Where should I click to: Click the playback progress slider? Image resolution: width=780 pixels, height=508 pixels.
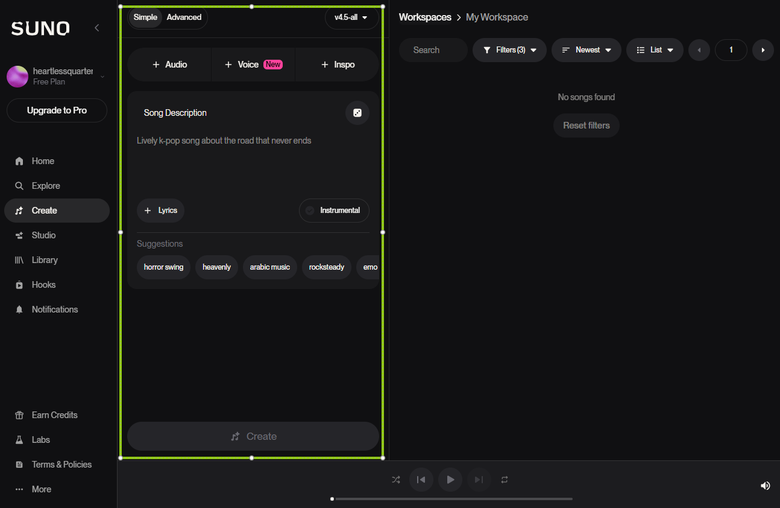click(x=452, y=499)
